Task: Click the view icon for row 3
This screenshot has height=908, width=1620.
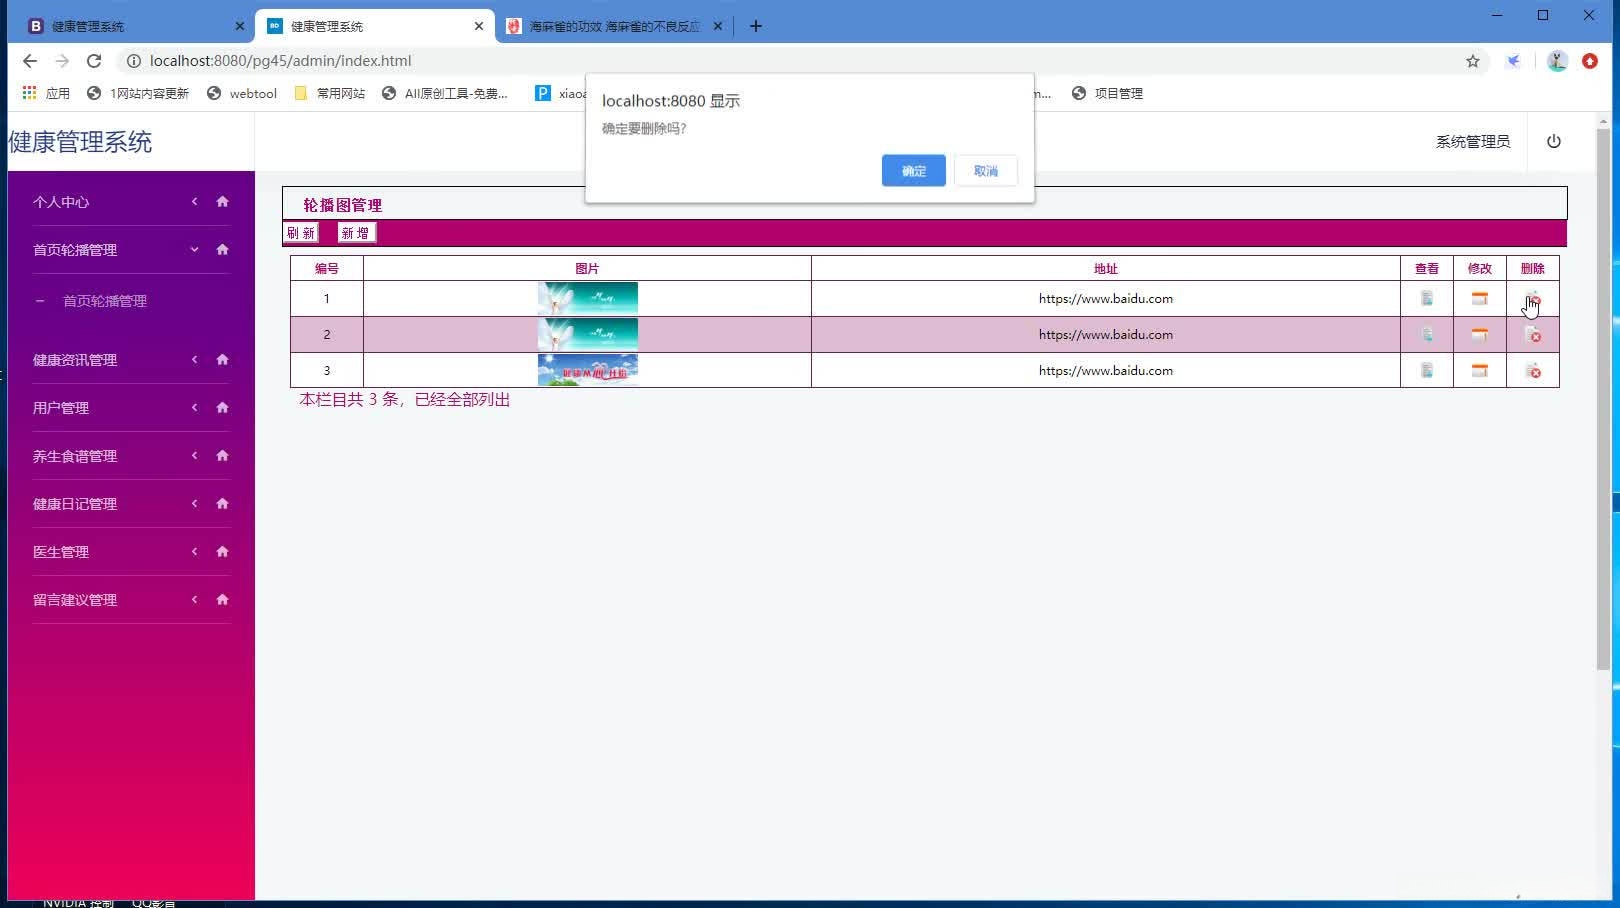Action: click(1427, 370)
